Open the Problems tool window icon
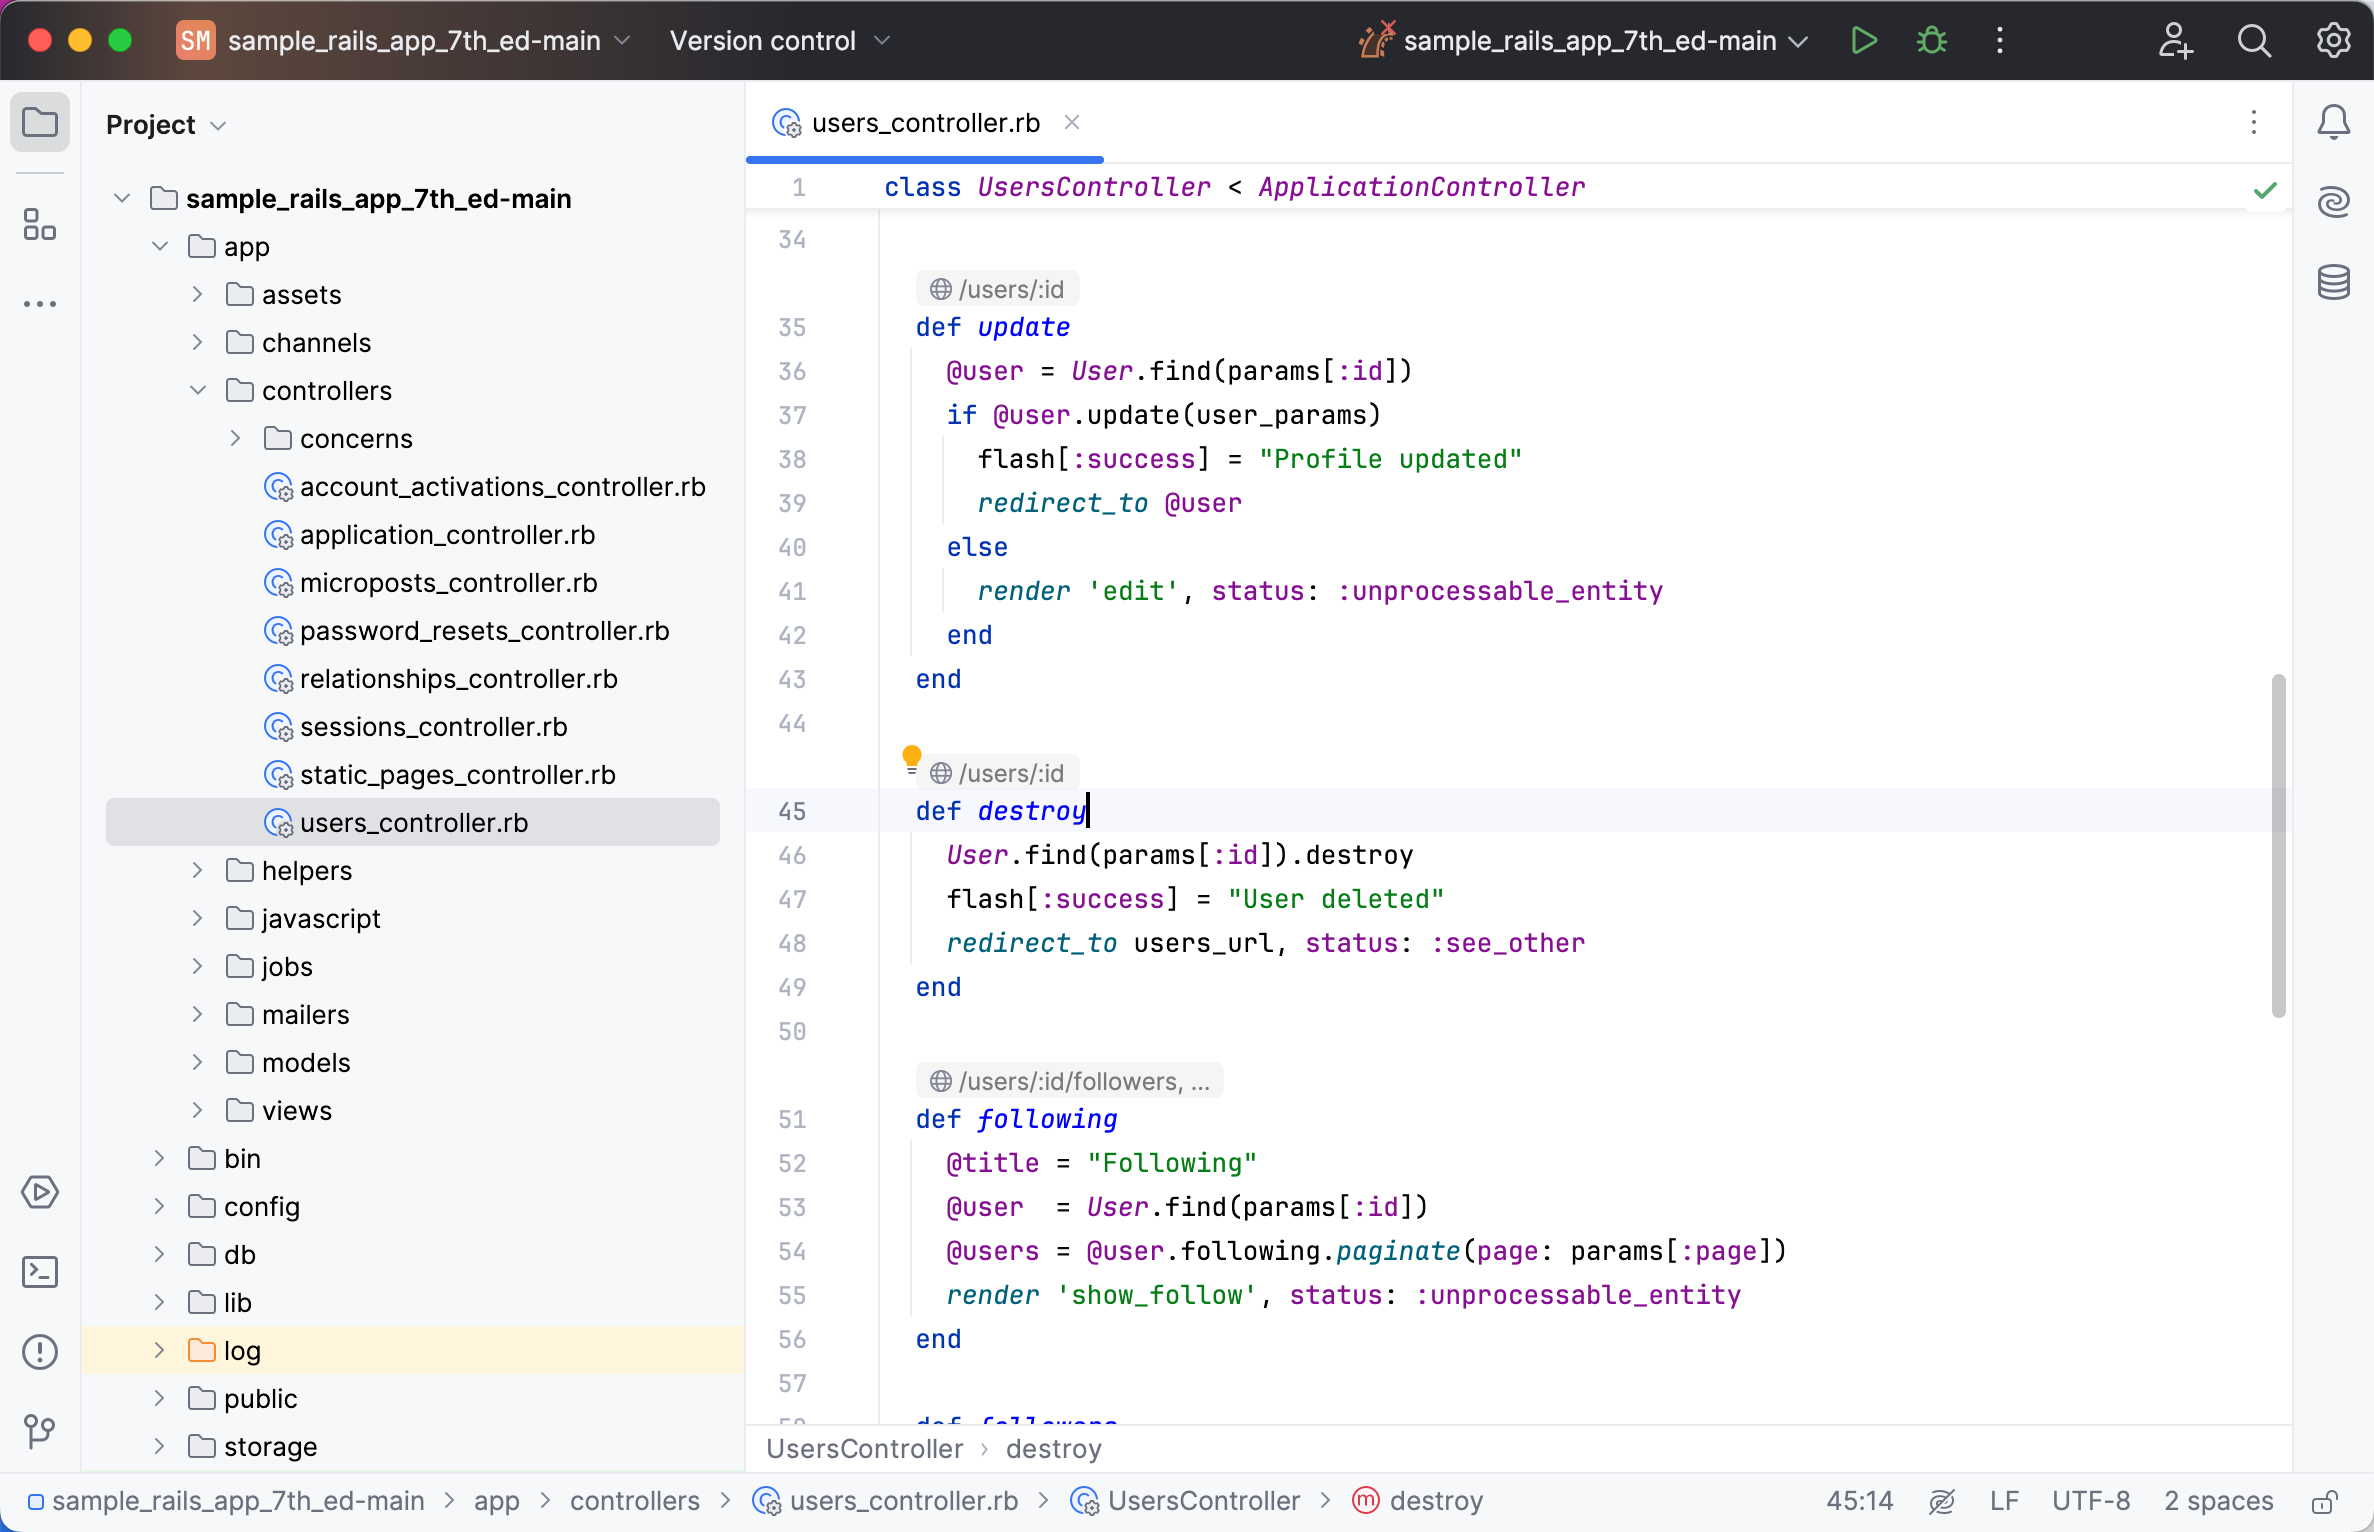The image size is (2374, 1532). [x=40, y=1352]
